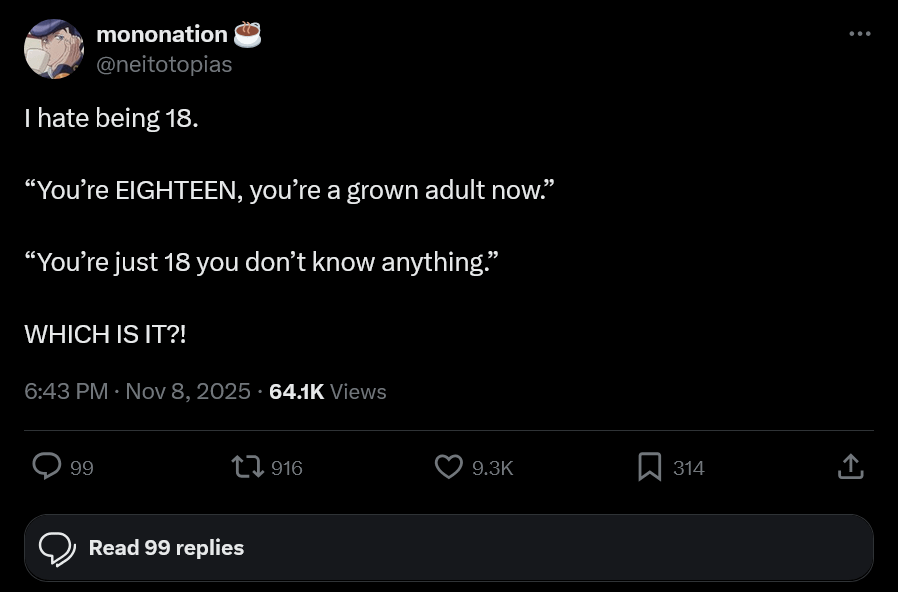The width and height of the screenshot is (898, 592).
Task: Like the post with the heart icon
Action: click(x=449, y=467)
